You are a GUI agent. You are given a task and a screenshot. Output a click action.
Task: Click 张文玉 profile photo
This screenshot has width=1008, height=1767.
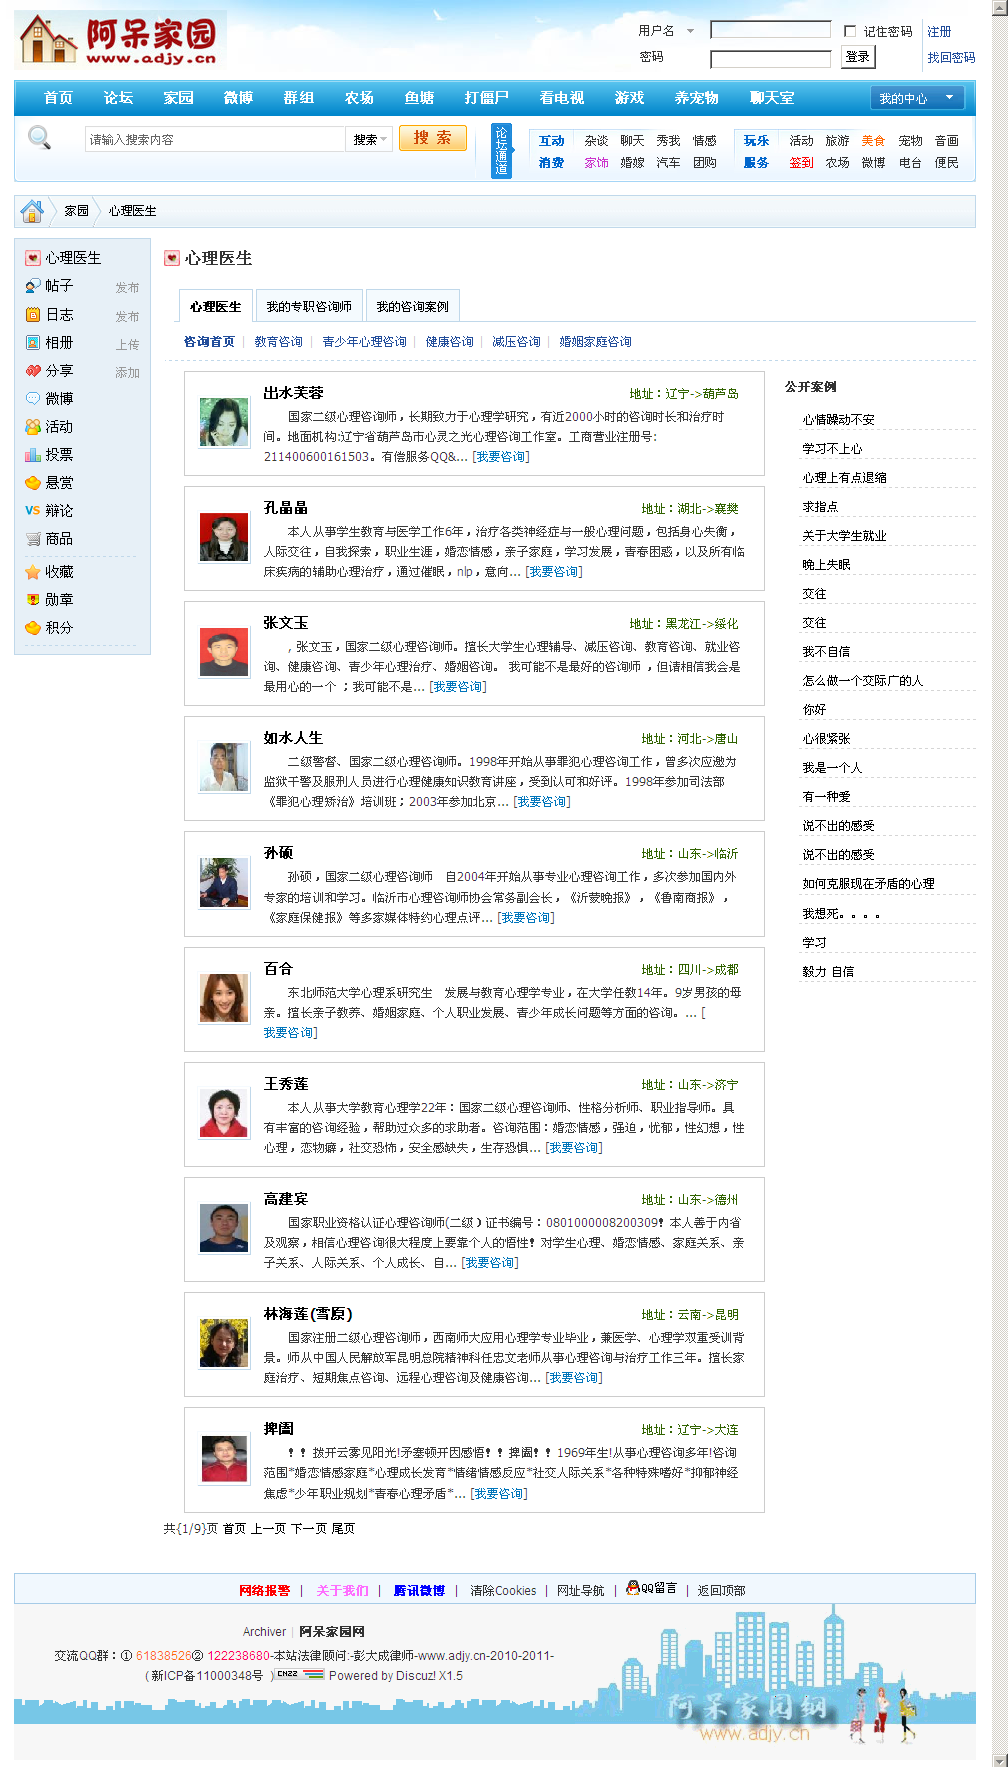pyautogui.click(x=224, y=652)
